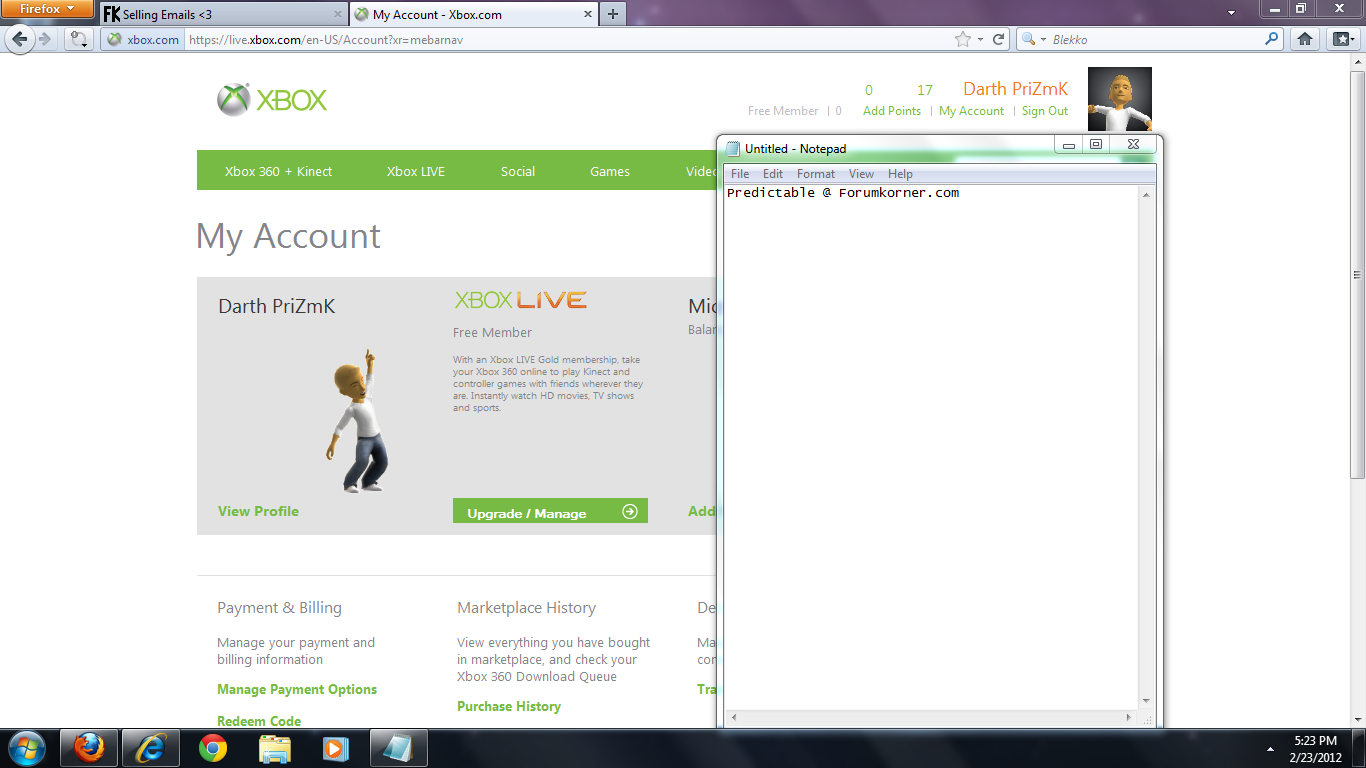Viewport: 1366px width, 768px height.
Task: Click the 17 score value in header
Action: [x=925, y=90]
